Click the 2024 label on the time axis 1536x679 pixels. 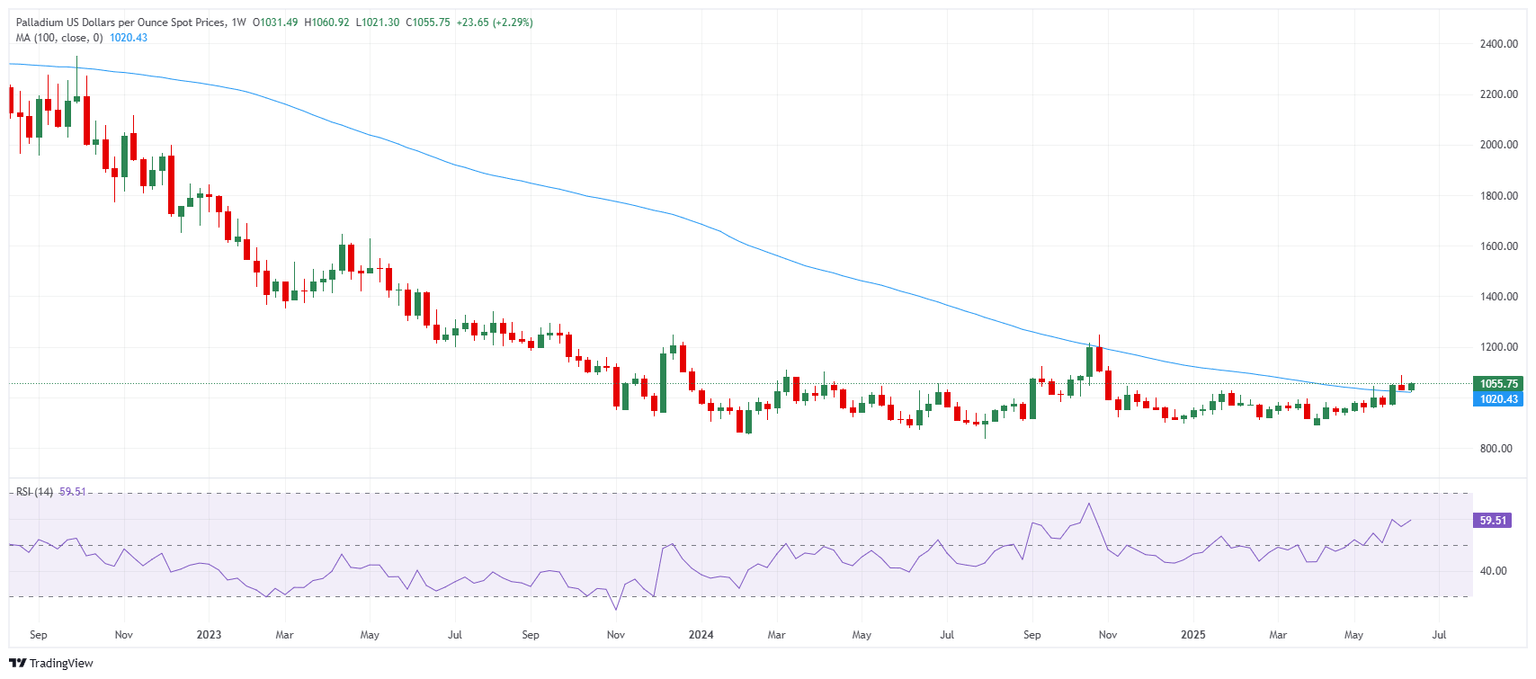click(701, 634)
